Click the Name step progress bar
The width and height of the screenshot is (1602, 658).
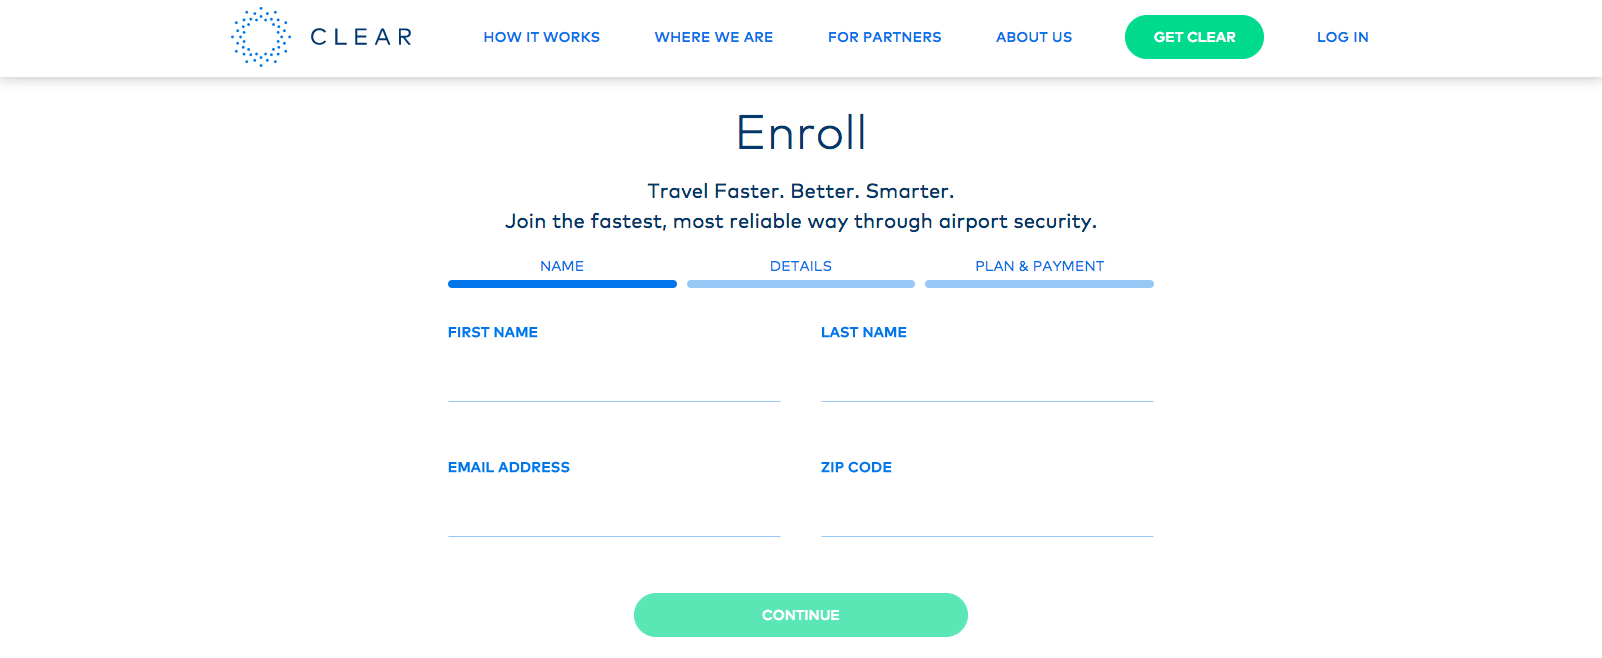[562, 284]
